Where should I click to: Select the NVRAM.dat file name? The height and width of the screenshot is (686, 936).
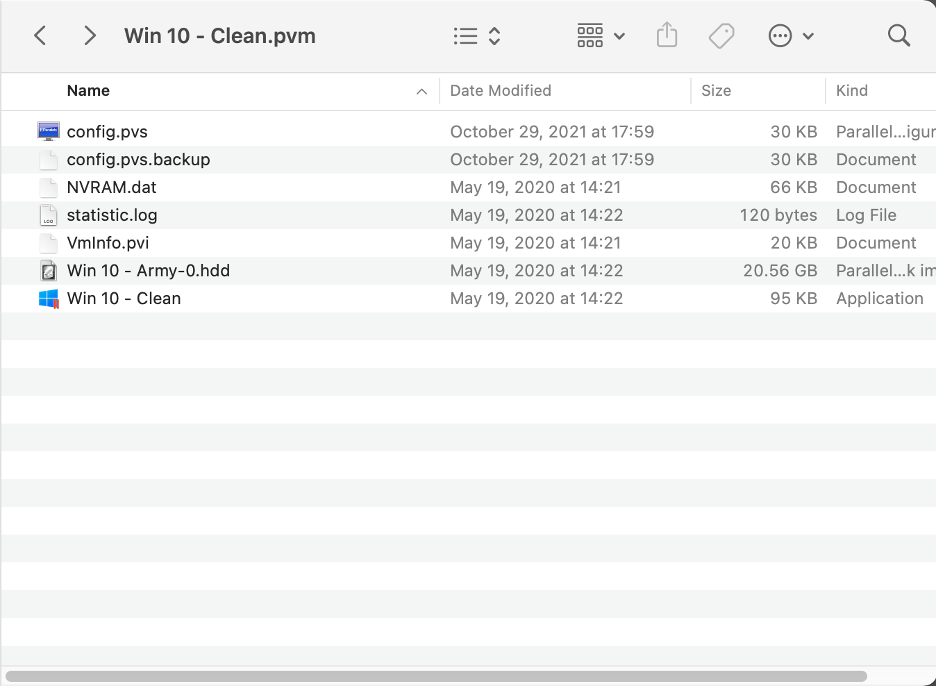[112, 187]
